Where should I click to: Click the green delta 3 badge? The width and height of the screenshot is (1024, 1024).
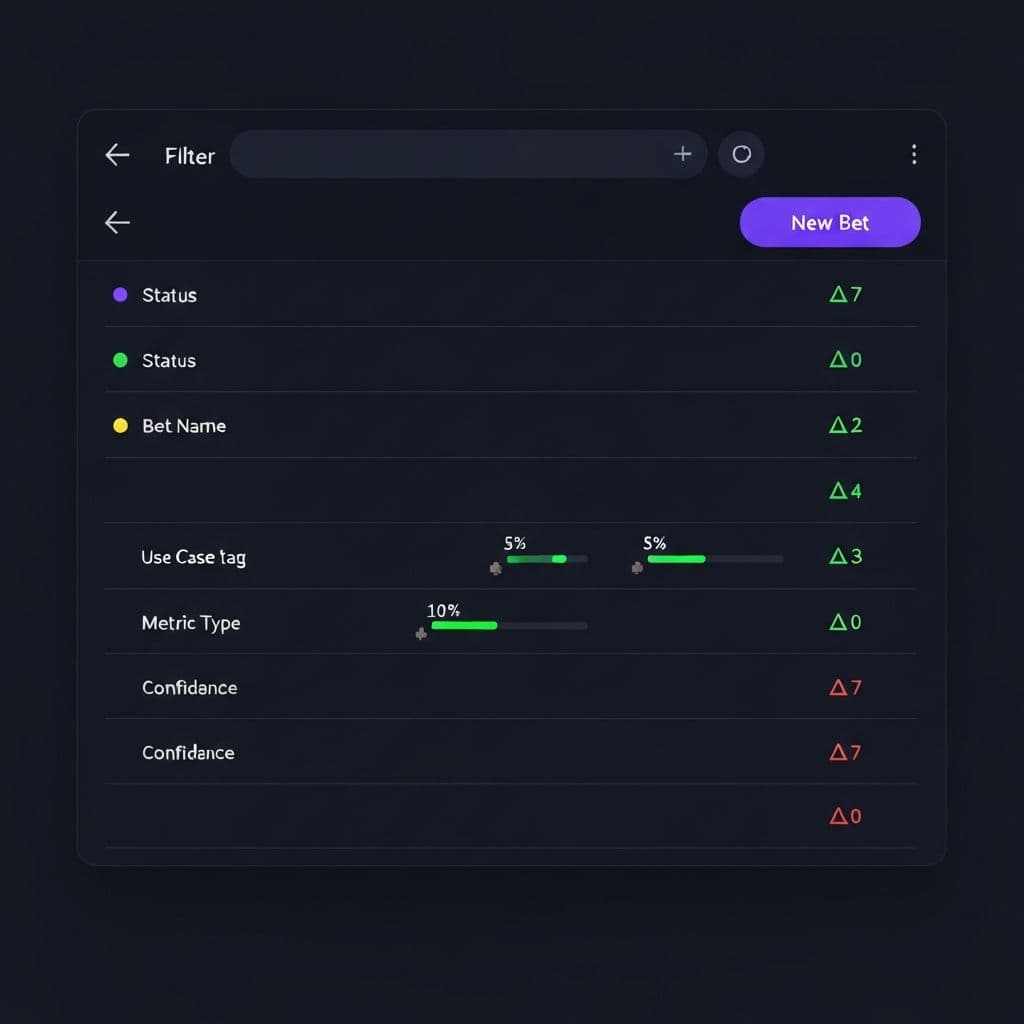[x=845, y=557]
